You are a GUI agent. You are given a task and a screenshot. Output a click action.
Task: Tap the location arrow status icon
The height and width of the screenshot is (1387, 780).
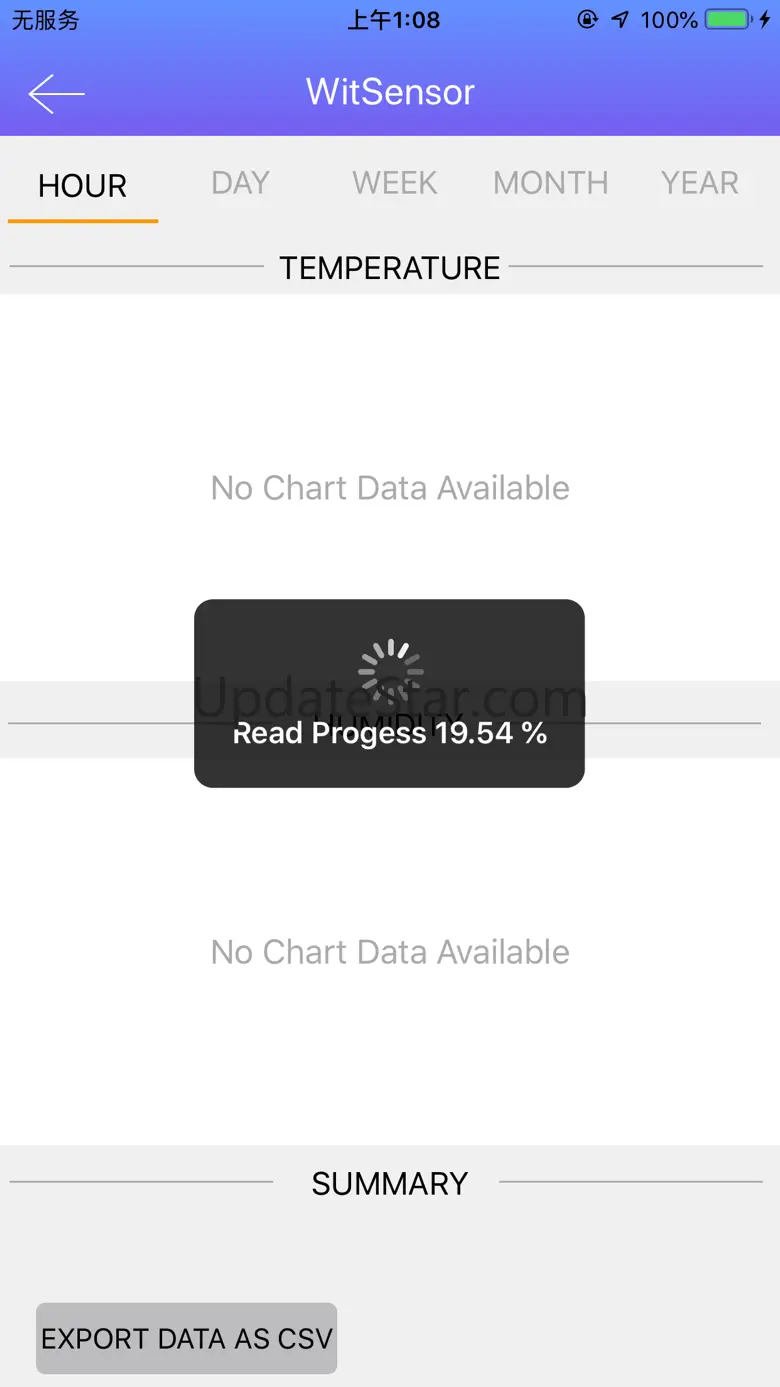620,19
